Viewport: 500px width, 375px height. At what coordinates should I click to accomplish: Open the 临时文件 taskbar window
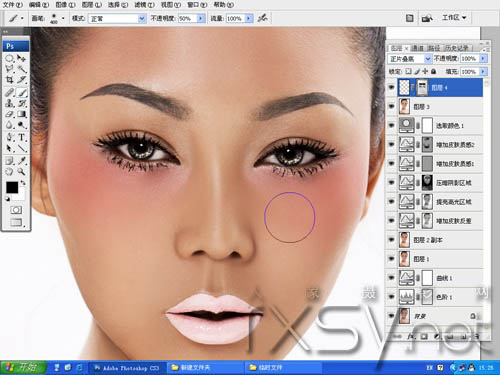tap(283, 368)
